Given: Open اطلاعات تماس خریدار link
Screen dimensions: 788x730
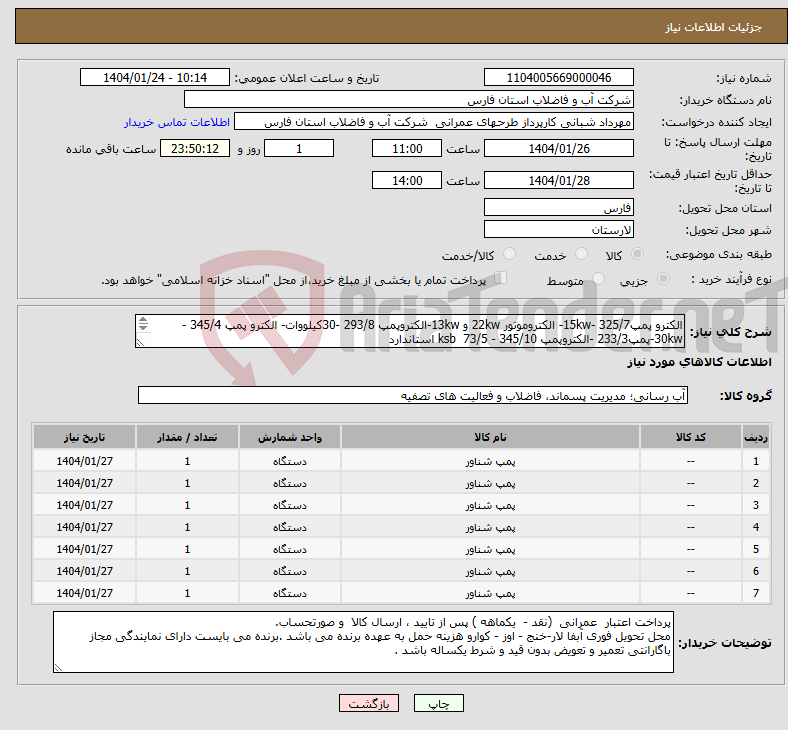Looking at the screenshot, I should coord(177,122).
